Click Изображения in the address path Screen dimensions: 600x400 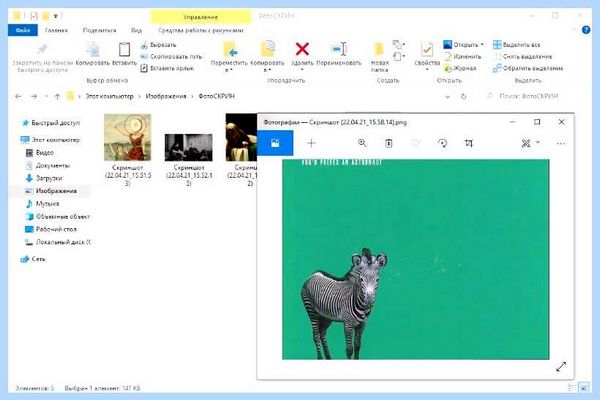166,96
